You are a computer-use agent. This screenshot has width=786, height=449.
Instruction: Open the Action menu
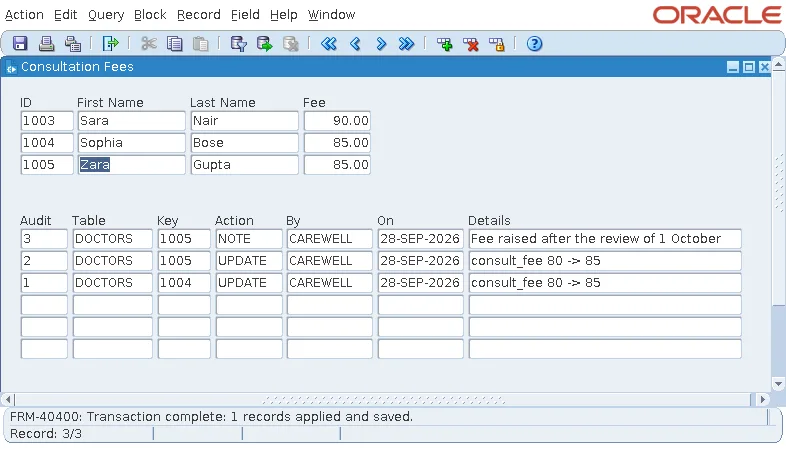click(24, 15)
